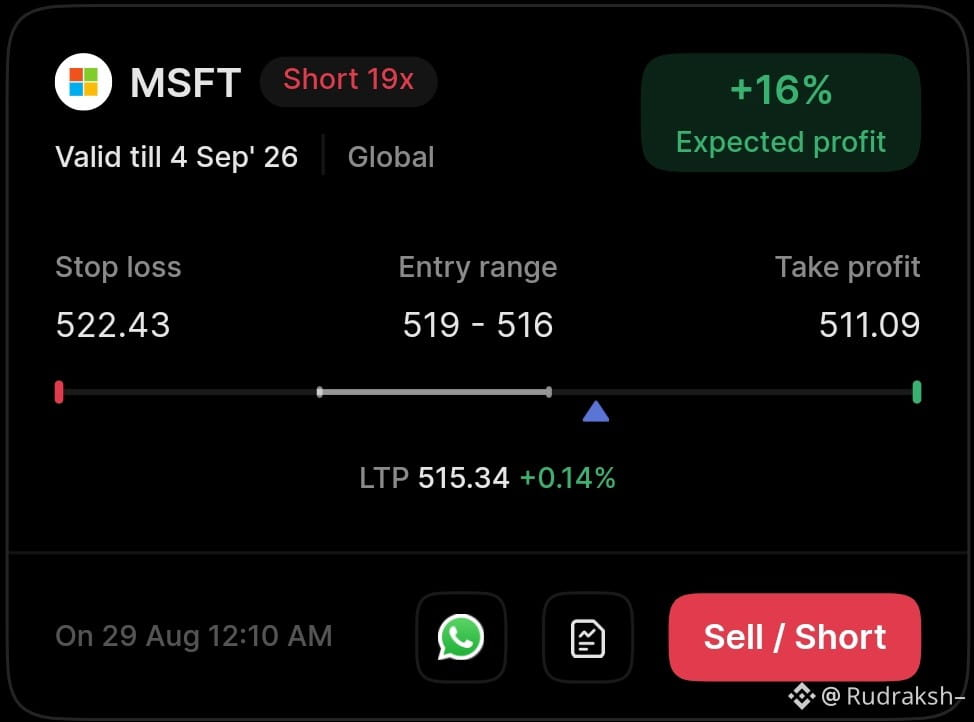Click the Microsoft logo icon
The width and height of the screenshot is (974, 722).
[x=83, y=82]
